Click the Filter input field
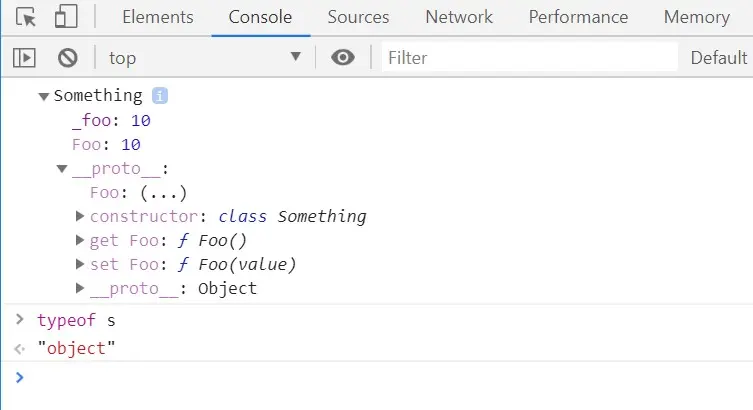Viewport: 753px width, 410px height. point(528,57)
